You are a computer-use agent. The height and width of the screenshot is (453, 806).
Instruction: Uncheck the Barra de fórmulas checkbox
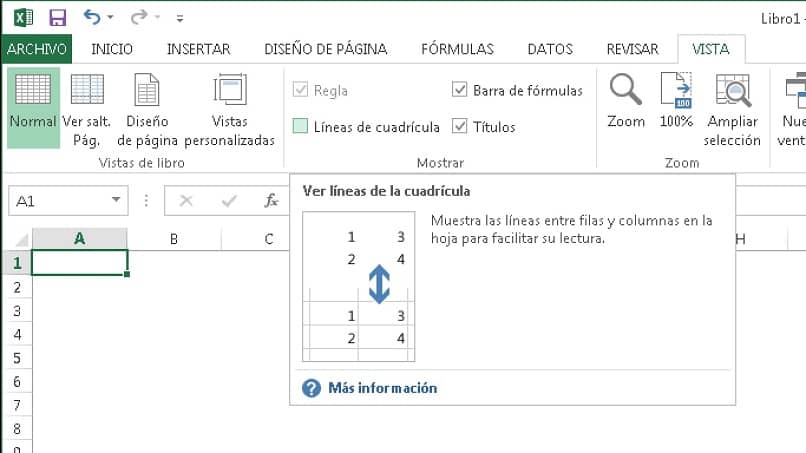[460, 91]
